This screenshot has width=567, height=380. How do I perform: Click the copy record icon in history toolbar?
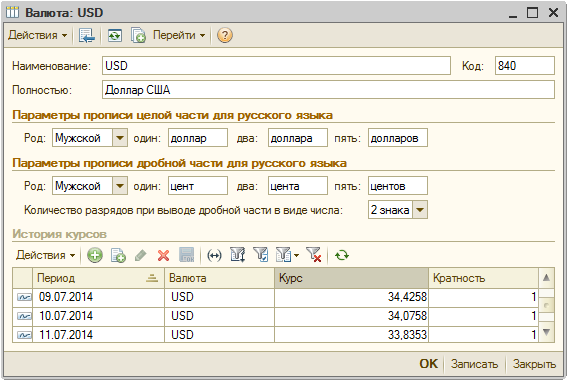(x=118, y=255)
